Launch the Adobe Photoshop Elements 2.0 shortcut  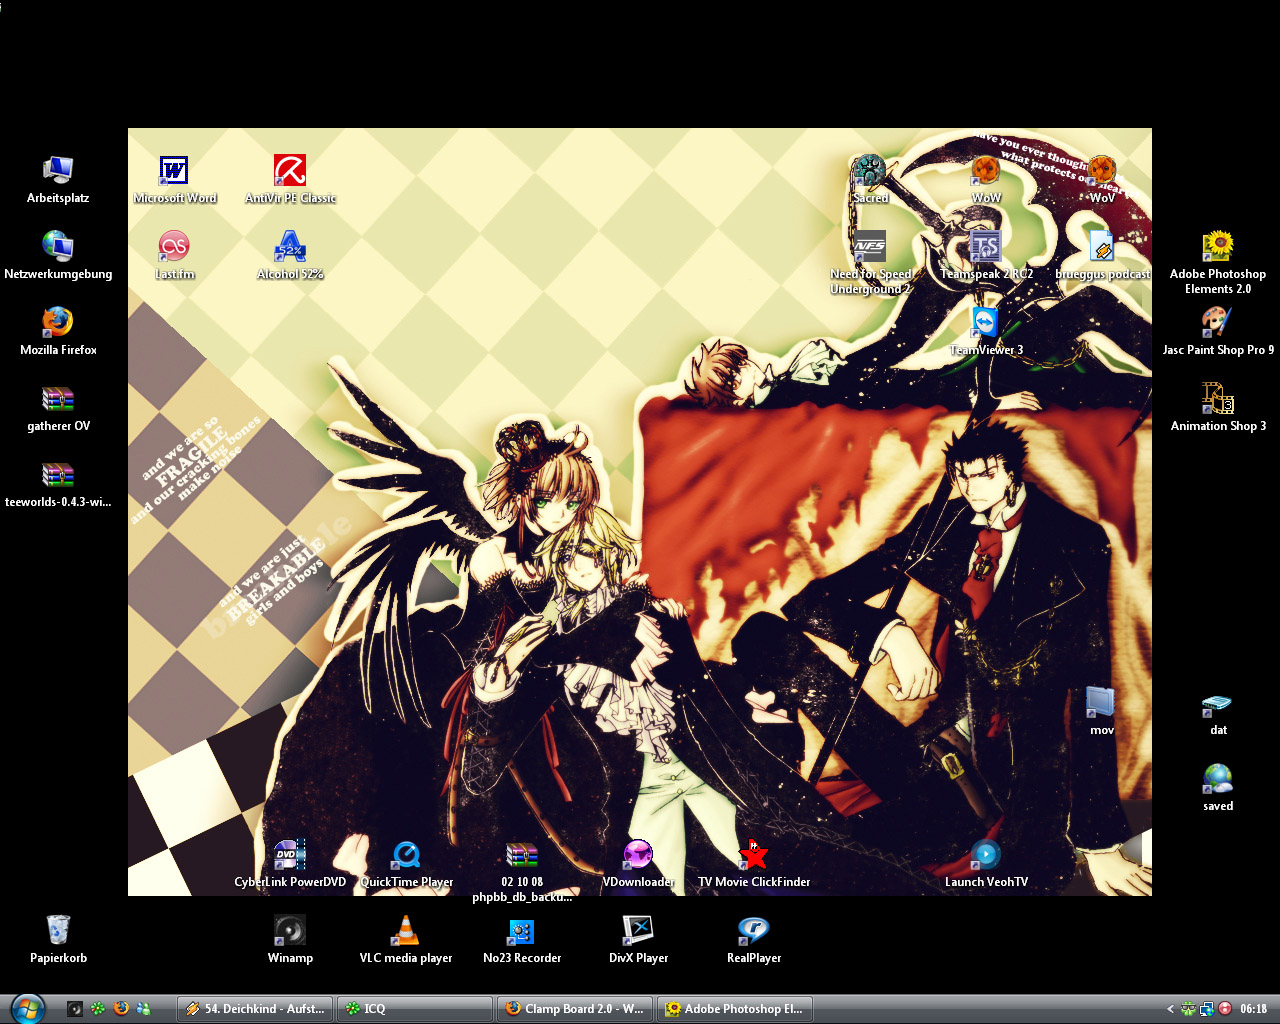pos(1217,247)
